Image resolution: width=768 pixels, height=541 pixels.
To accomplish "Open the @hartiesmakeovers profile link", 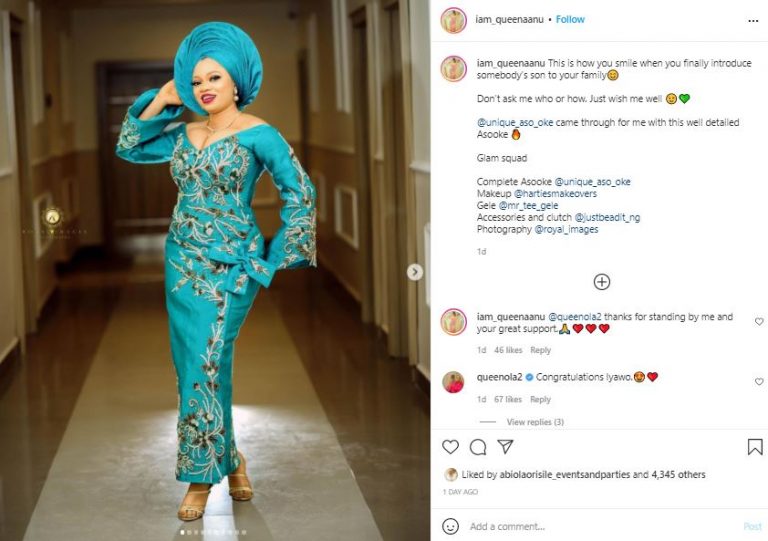I will (x=555, y=193).
